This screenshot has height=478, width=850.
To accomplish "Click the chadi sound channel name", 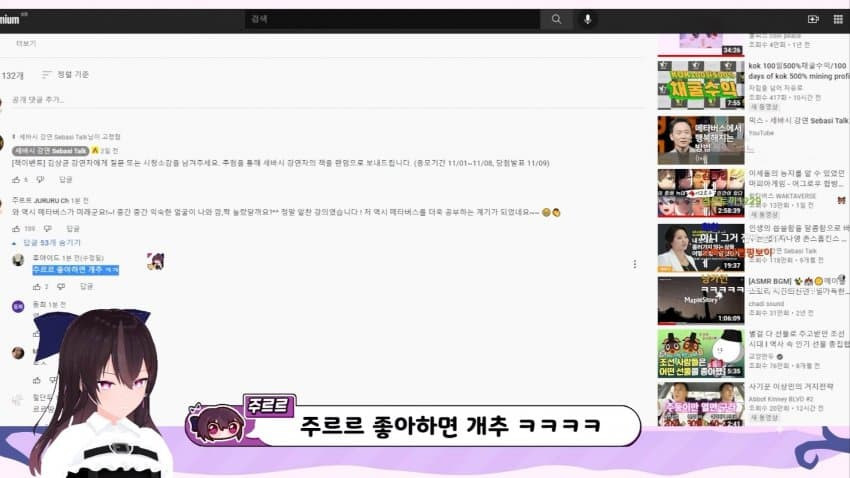I will point(767,303).
